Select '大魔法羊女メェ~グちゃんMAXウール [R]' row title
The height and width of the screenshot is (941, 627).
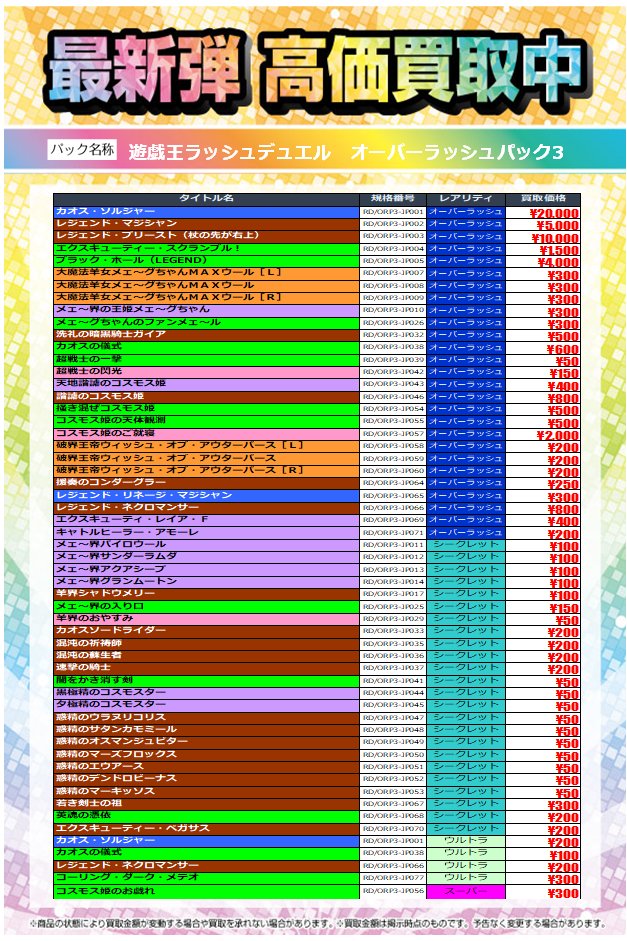pyautogui.click(x=206, y=298)
